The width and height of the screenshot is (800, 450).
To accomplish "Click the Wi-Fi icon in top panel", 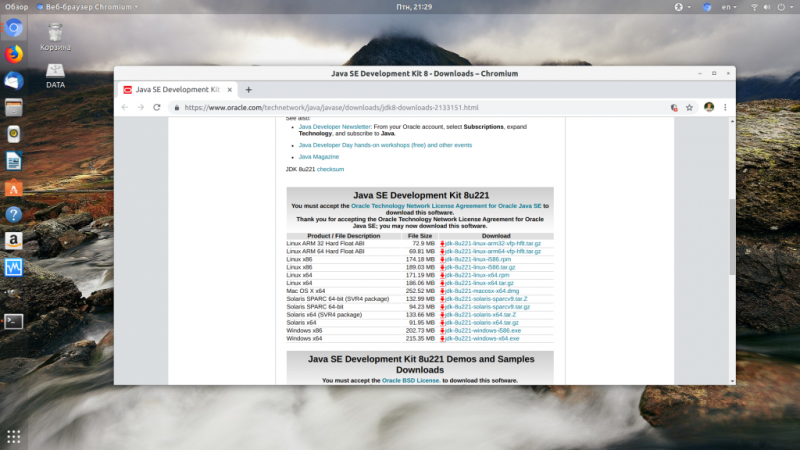I will (x=754, y=7).
